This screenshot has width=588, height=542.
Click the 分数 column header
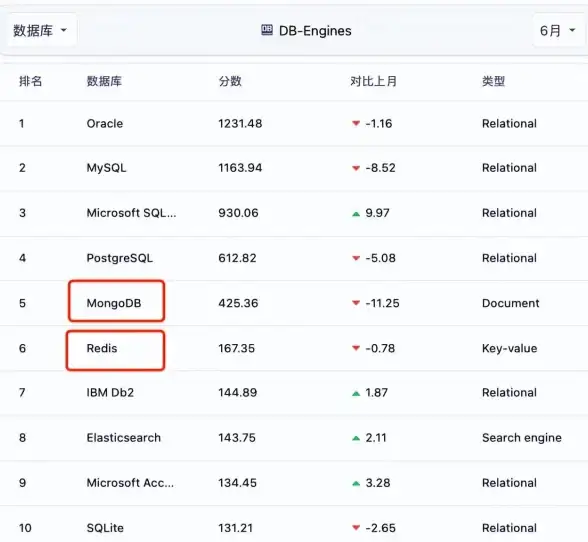click(230, 81)
